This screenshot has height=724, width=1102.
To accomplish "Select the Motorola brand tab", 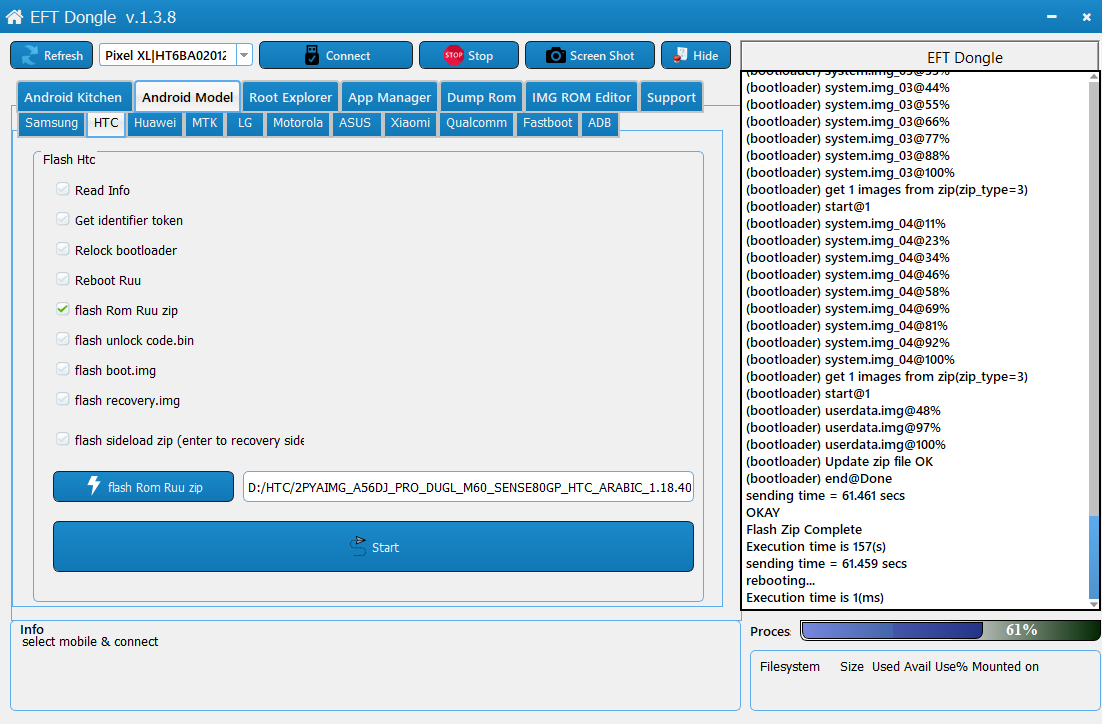I will (x=297, y=123).
